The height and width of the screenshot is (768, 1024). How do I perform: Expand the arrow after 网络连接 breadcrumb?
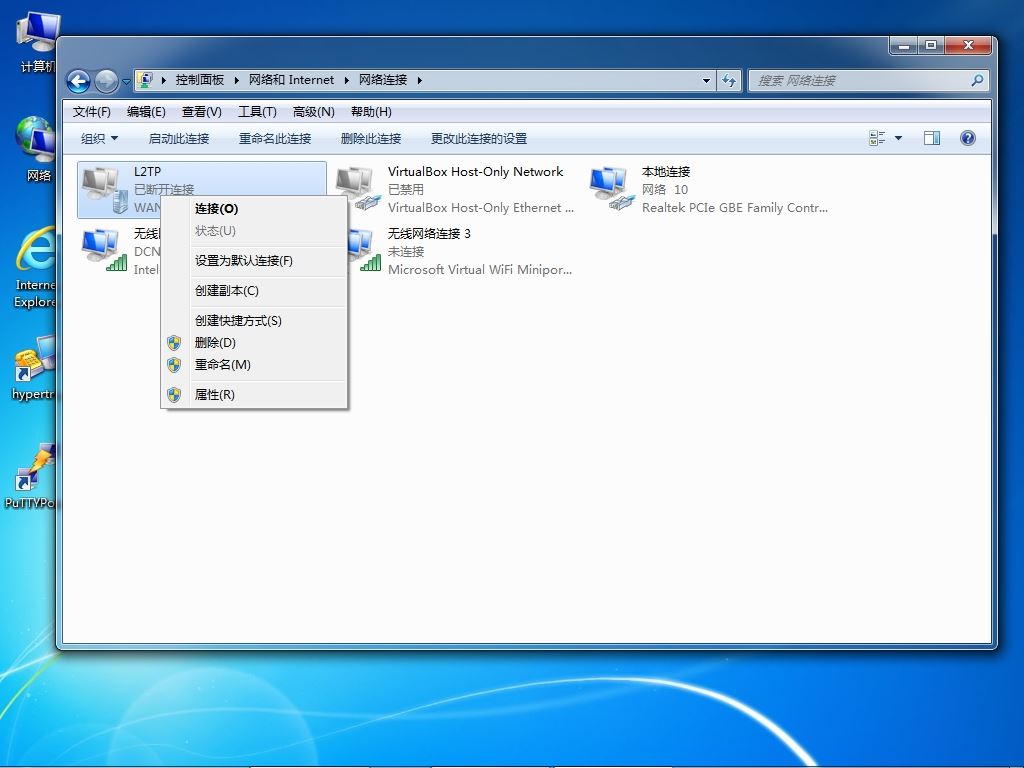pos(420,80)
